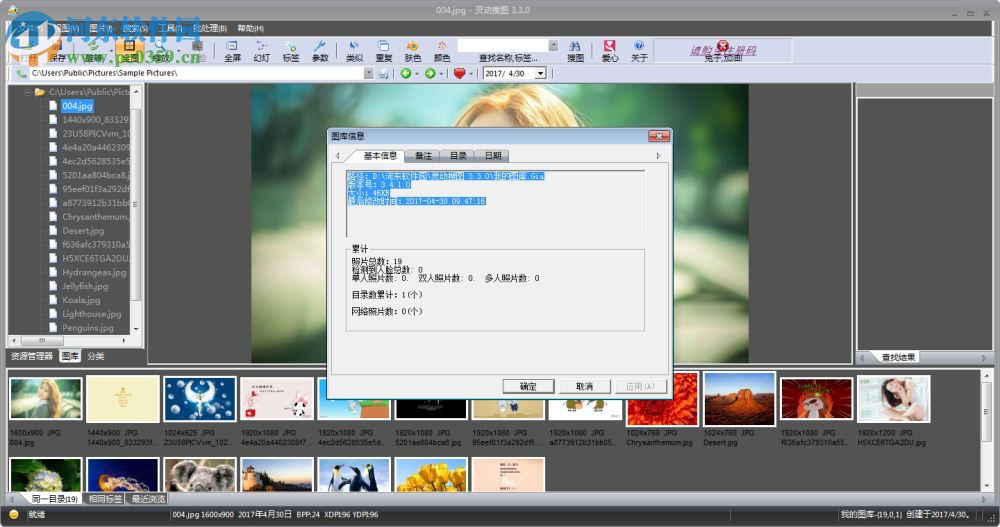Select Jellyfish.jpg in the tree
This screenshot has height=527, width=1000.
(x=85, y=286)
